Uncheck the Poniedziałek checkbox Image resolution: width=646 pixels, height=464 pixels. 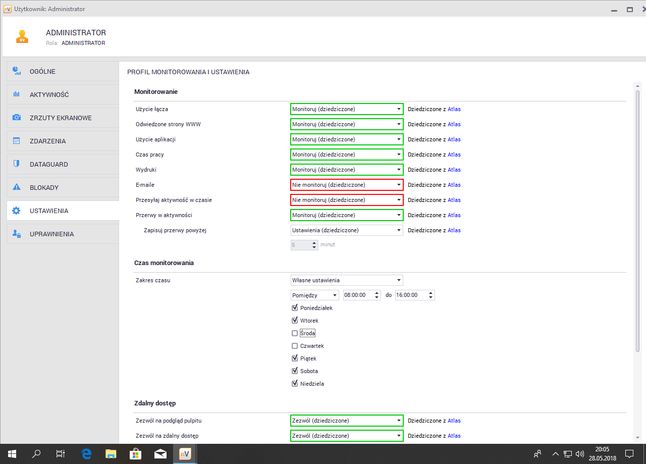295,308
